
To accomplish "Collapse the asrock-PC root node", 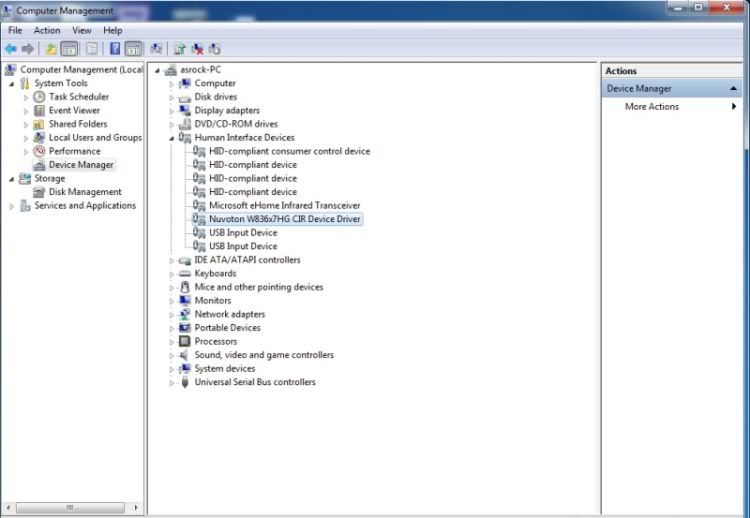I will pyautogui.click(x=157, y=70).
